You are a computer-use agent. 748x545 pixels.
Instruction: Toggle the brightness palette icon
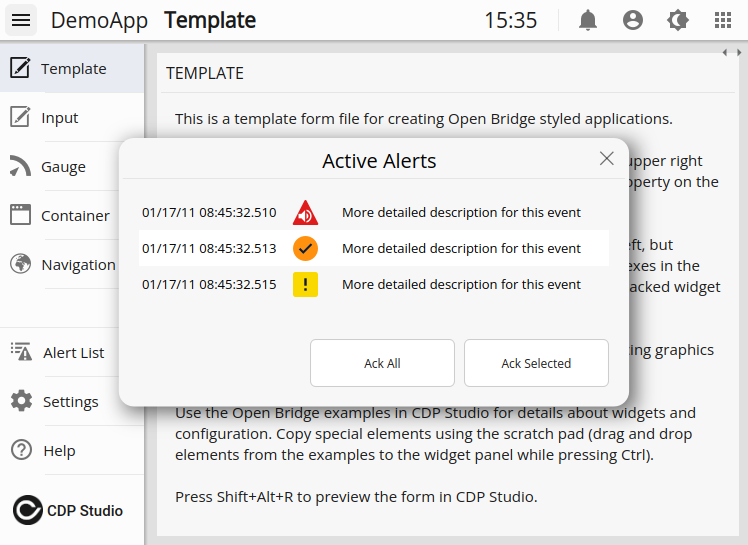tap(678, 20)
